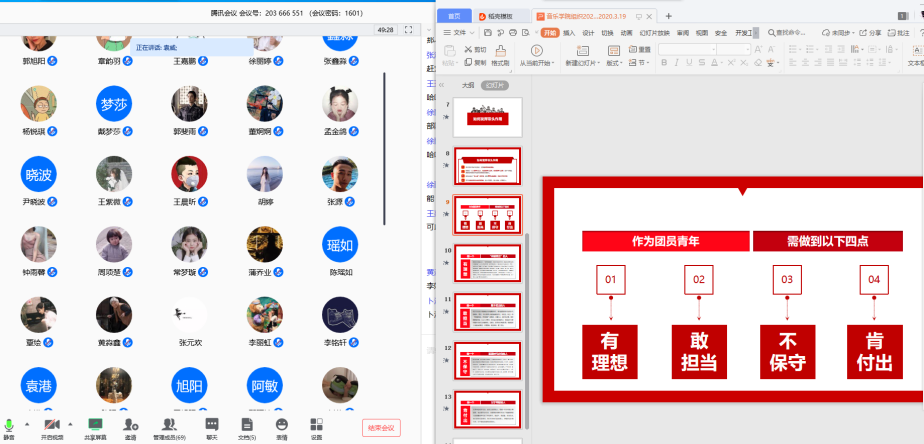
Task: Turn on video camera (开启视频)
Action: pos(51,425)
